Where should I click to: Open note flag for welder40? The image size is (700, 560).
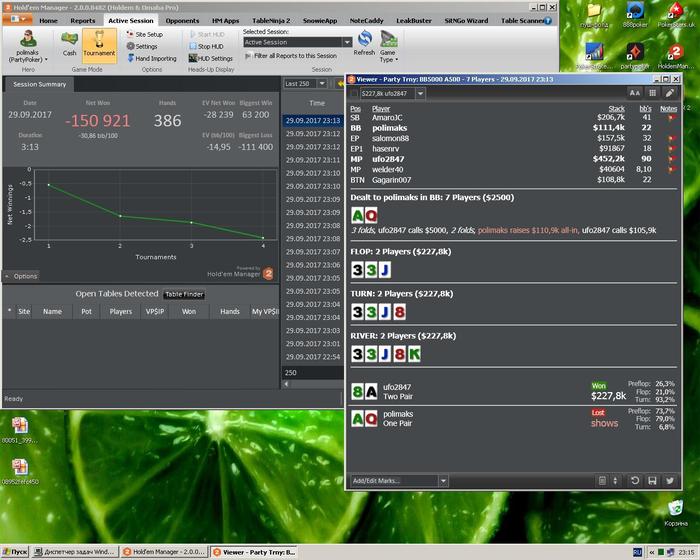(671, 170)
